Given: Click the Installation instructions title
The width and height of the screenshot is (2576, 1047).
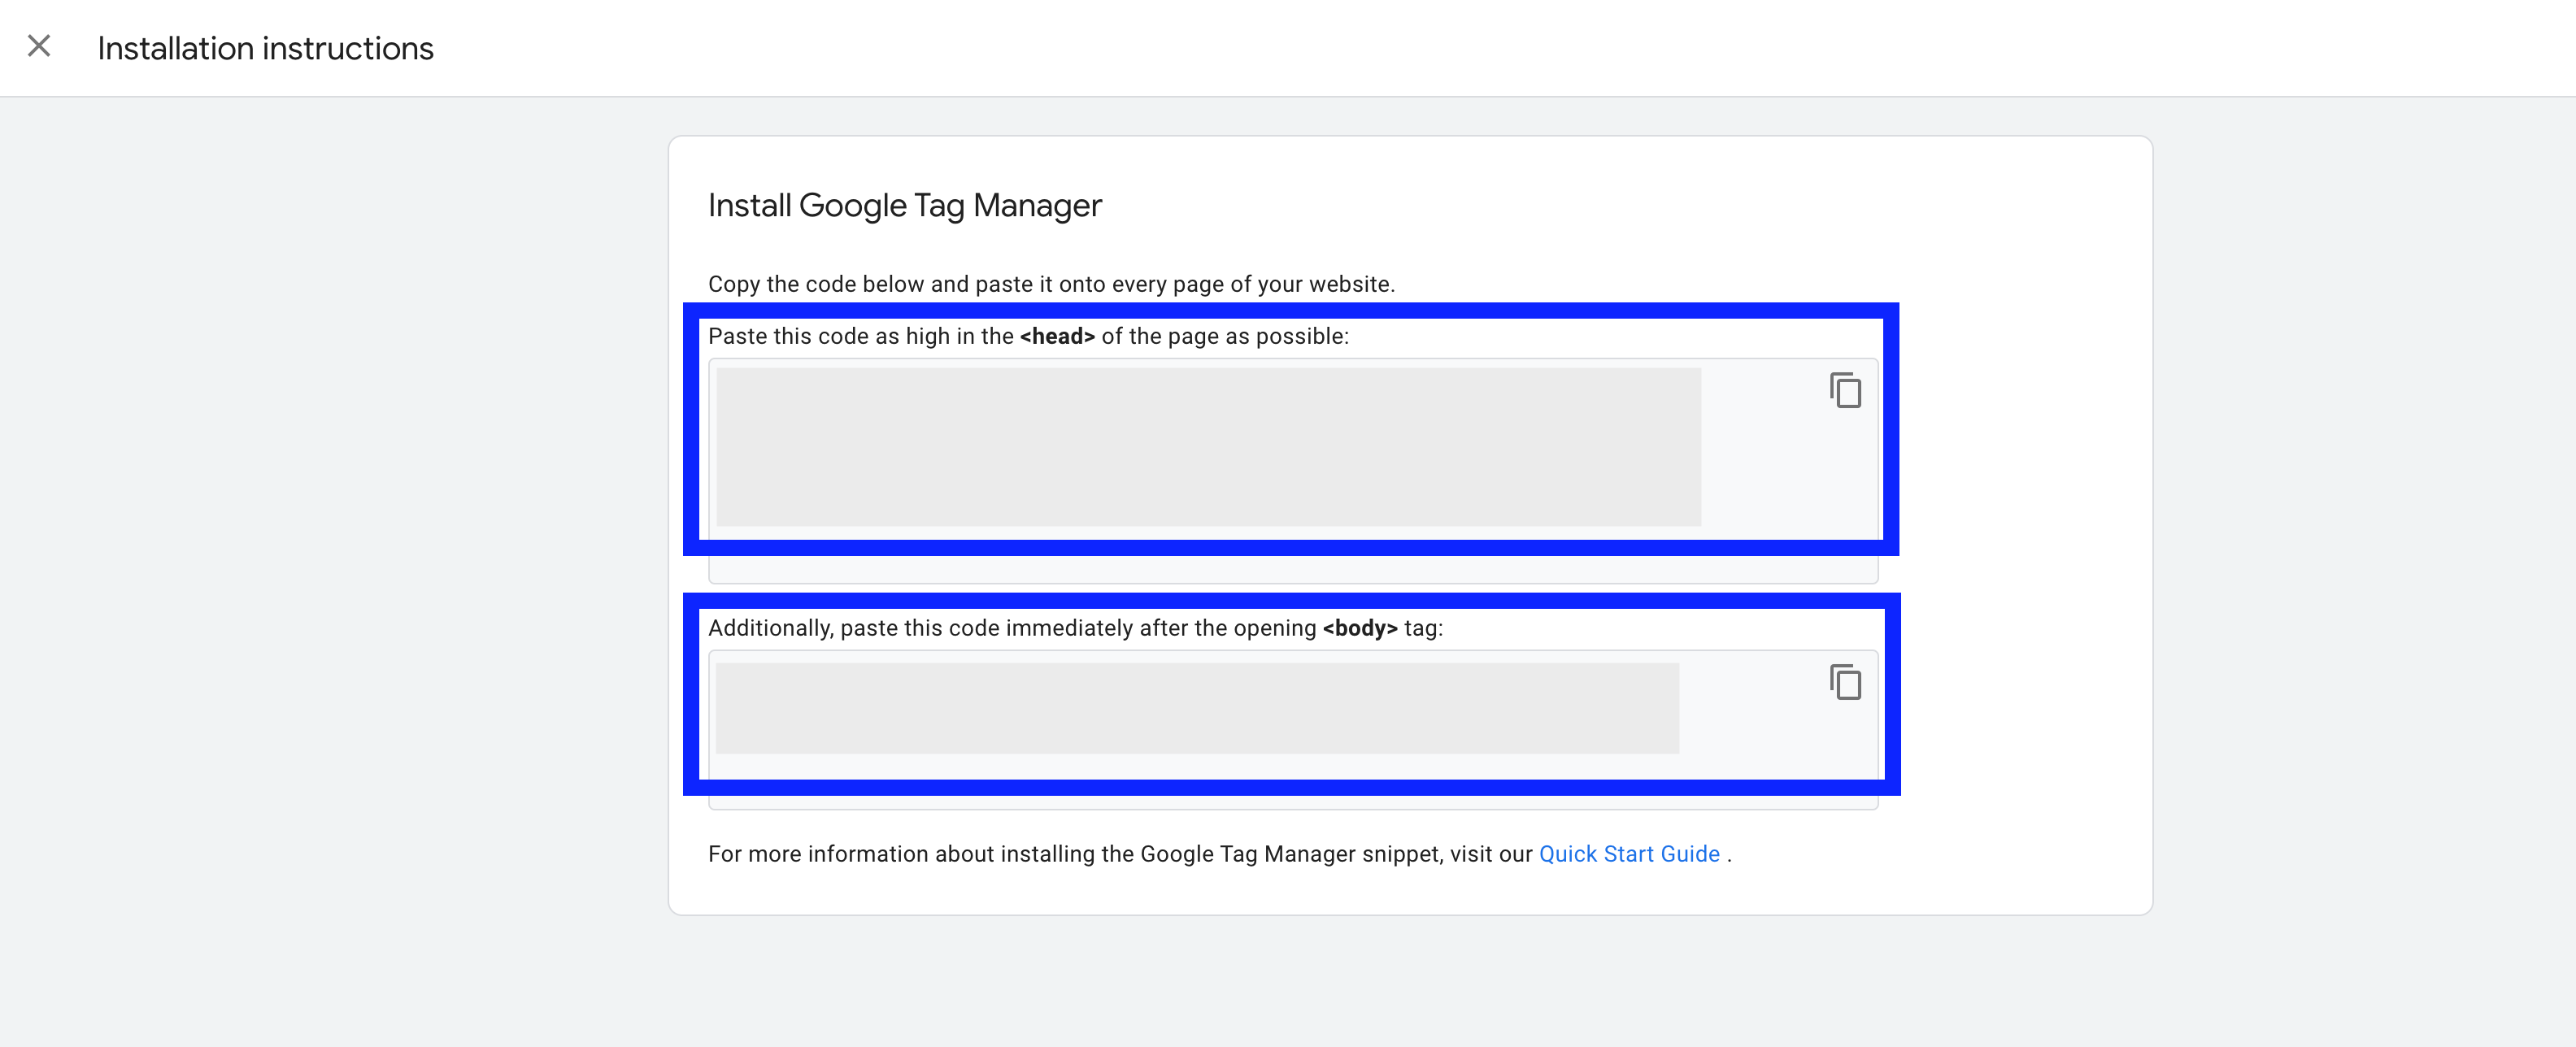Looking at the screenshot, I should click(265, 48).
